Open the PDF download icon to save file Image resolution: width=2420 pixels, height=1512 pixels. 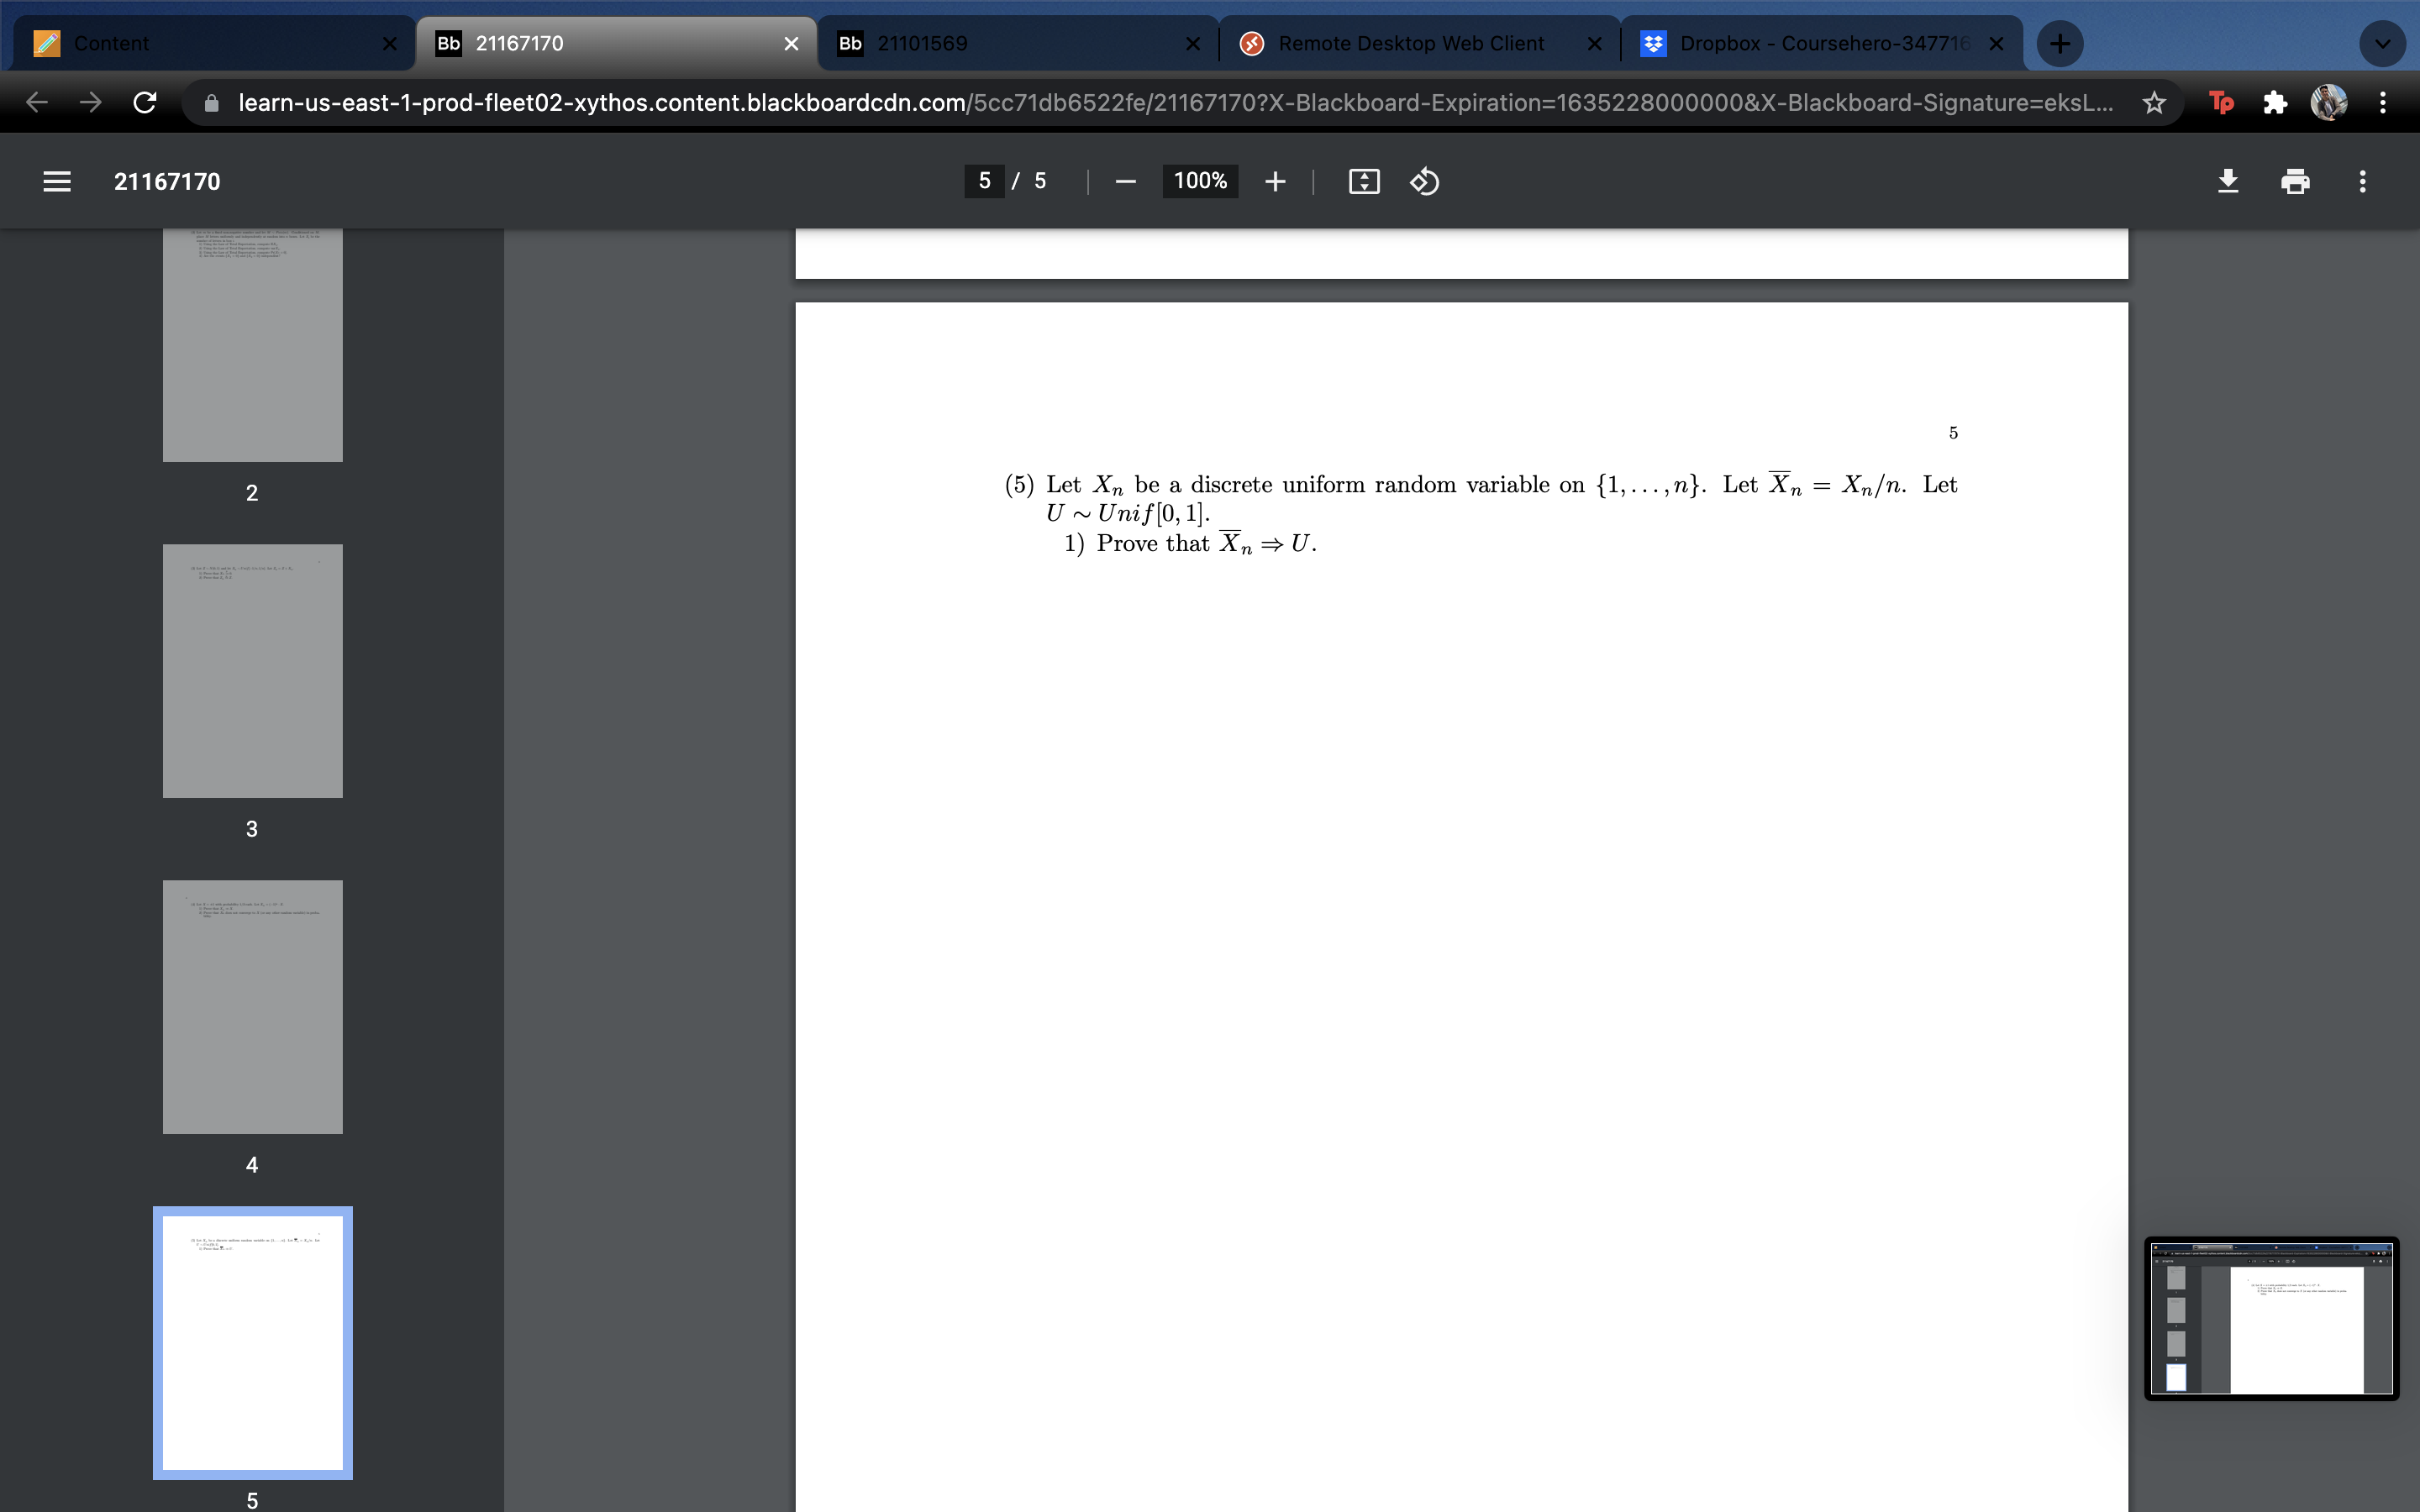coord(2228,181)
